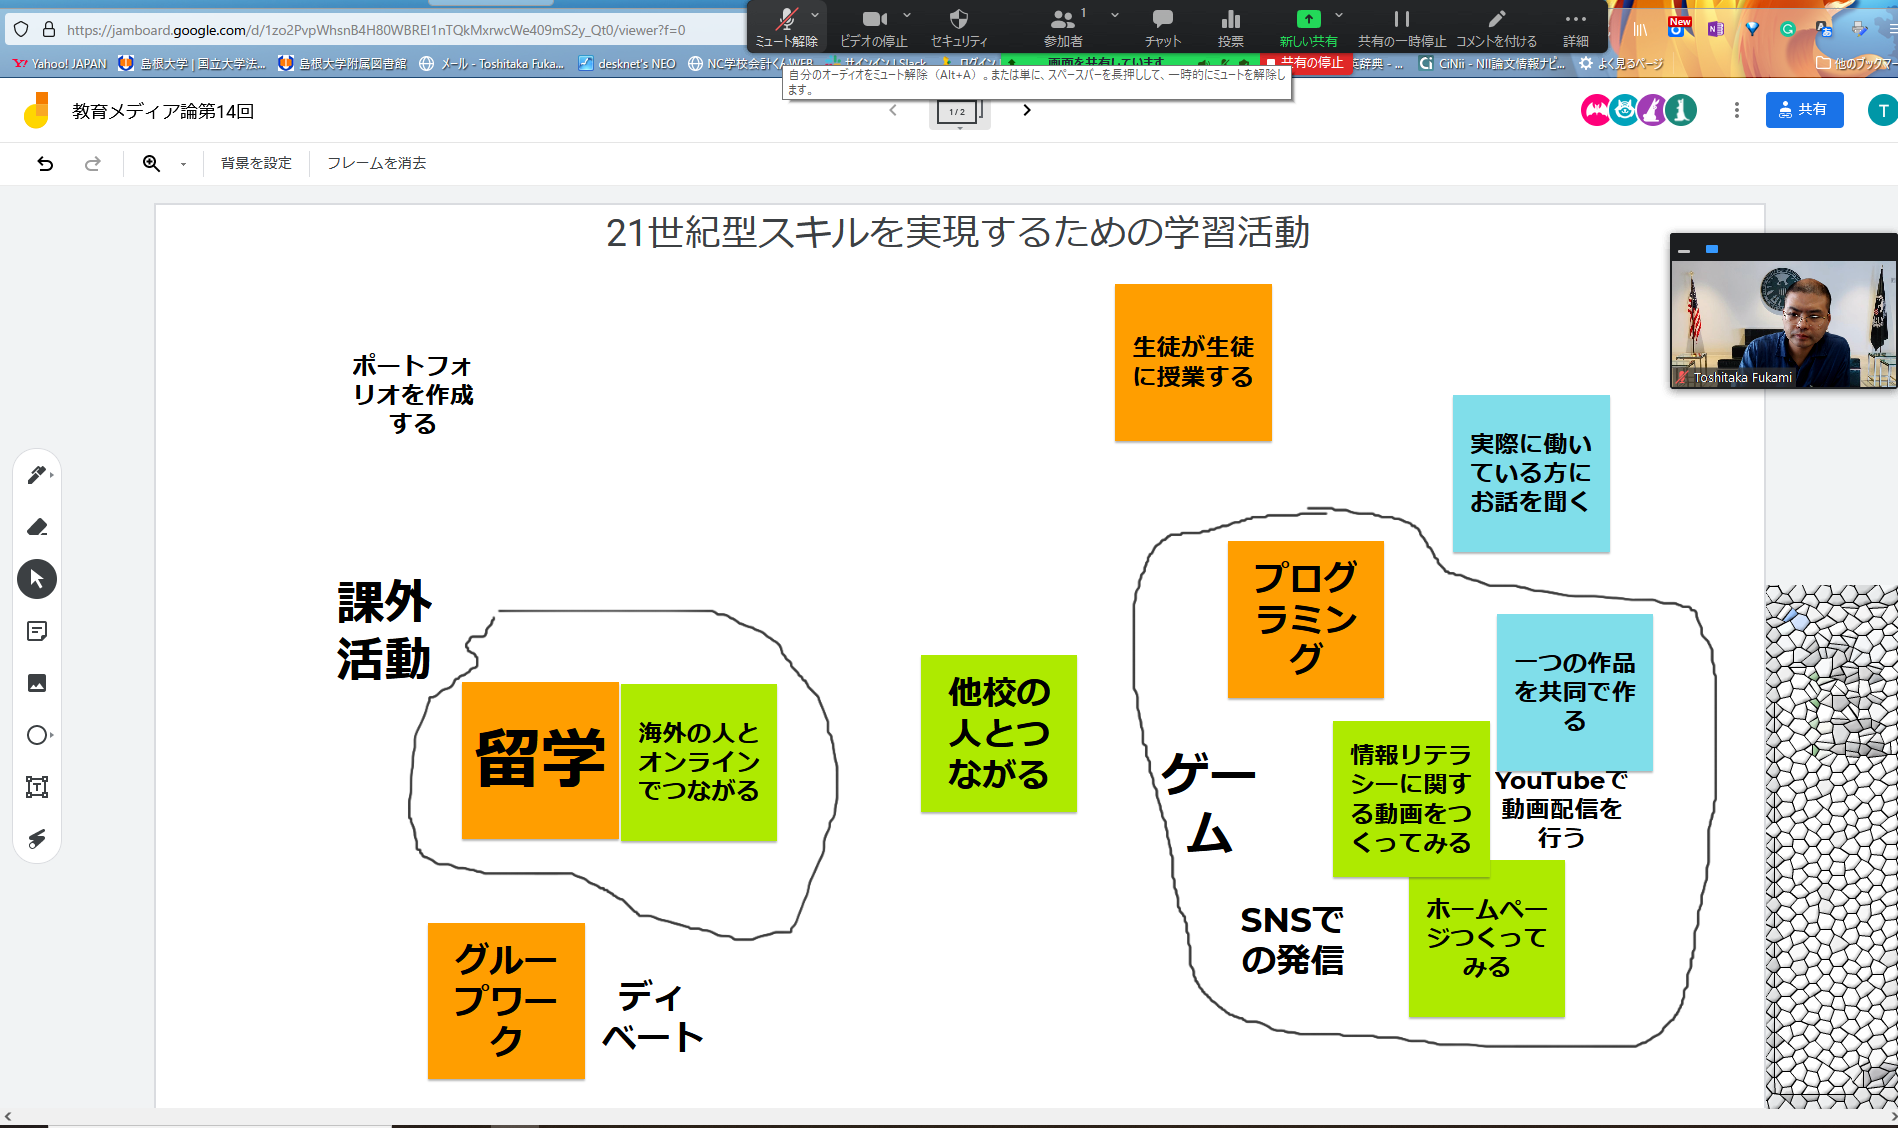Image resolution: width=1898 pixels, height=1128 pixels.
Task: Go to the next frame arrow
Action: pyautogui.click(x=1026, y=110)
